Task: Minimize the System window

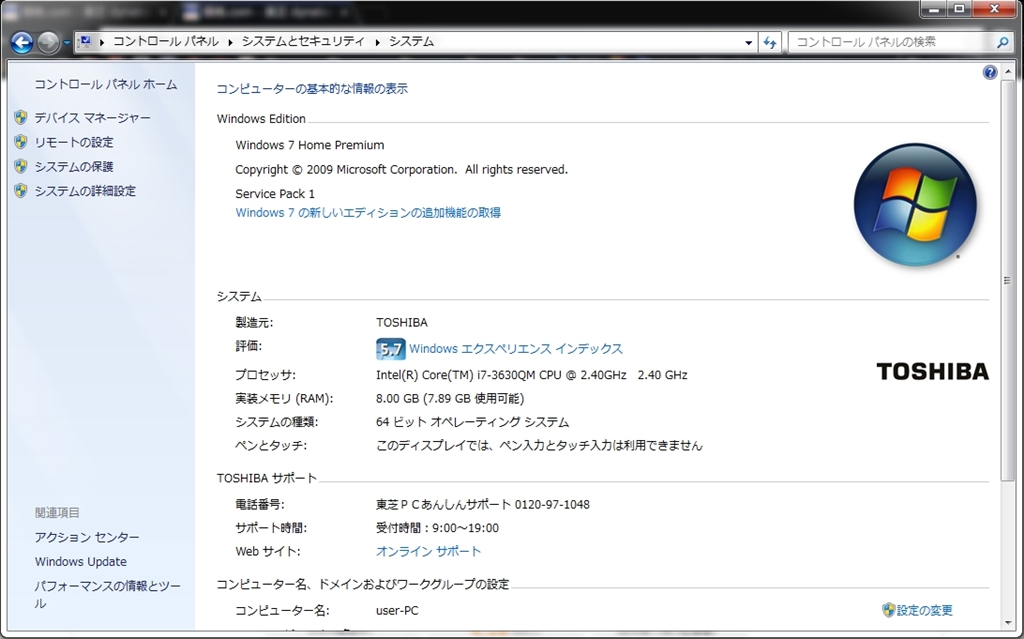Action: 934,9
